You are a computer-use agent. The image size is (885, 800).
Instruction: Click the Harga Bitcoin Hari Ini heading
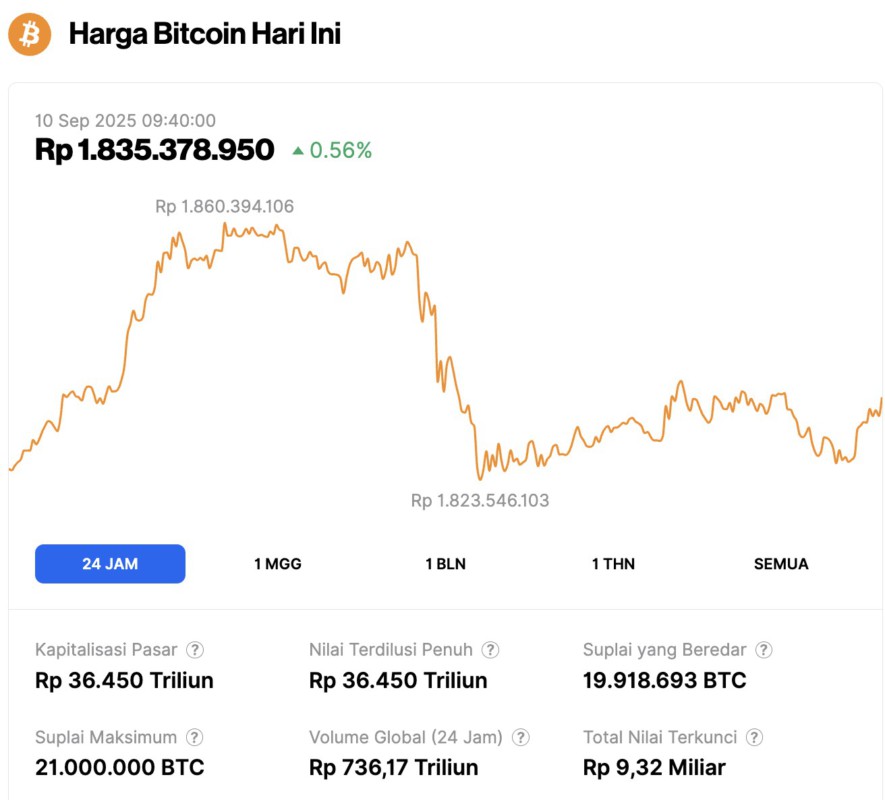tap(205, 33)
